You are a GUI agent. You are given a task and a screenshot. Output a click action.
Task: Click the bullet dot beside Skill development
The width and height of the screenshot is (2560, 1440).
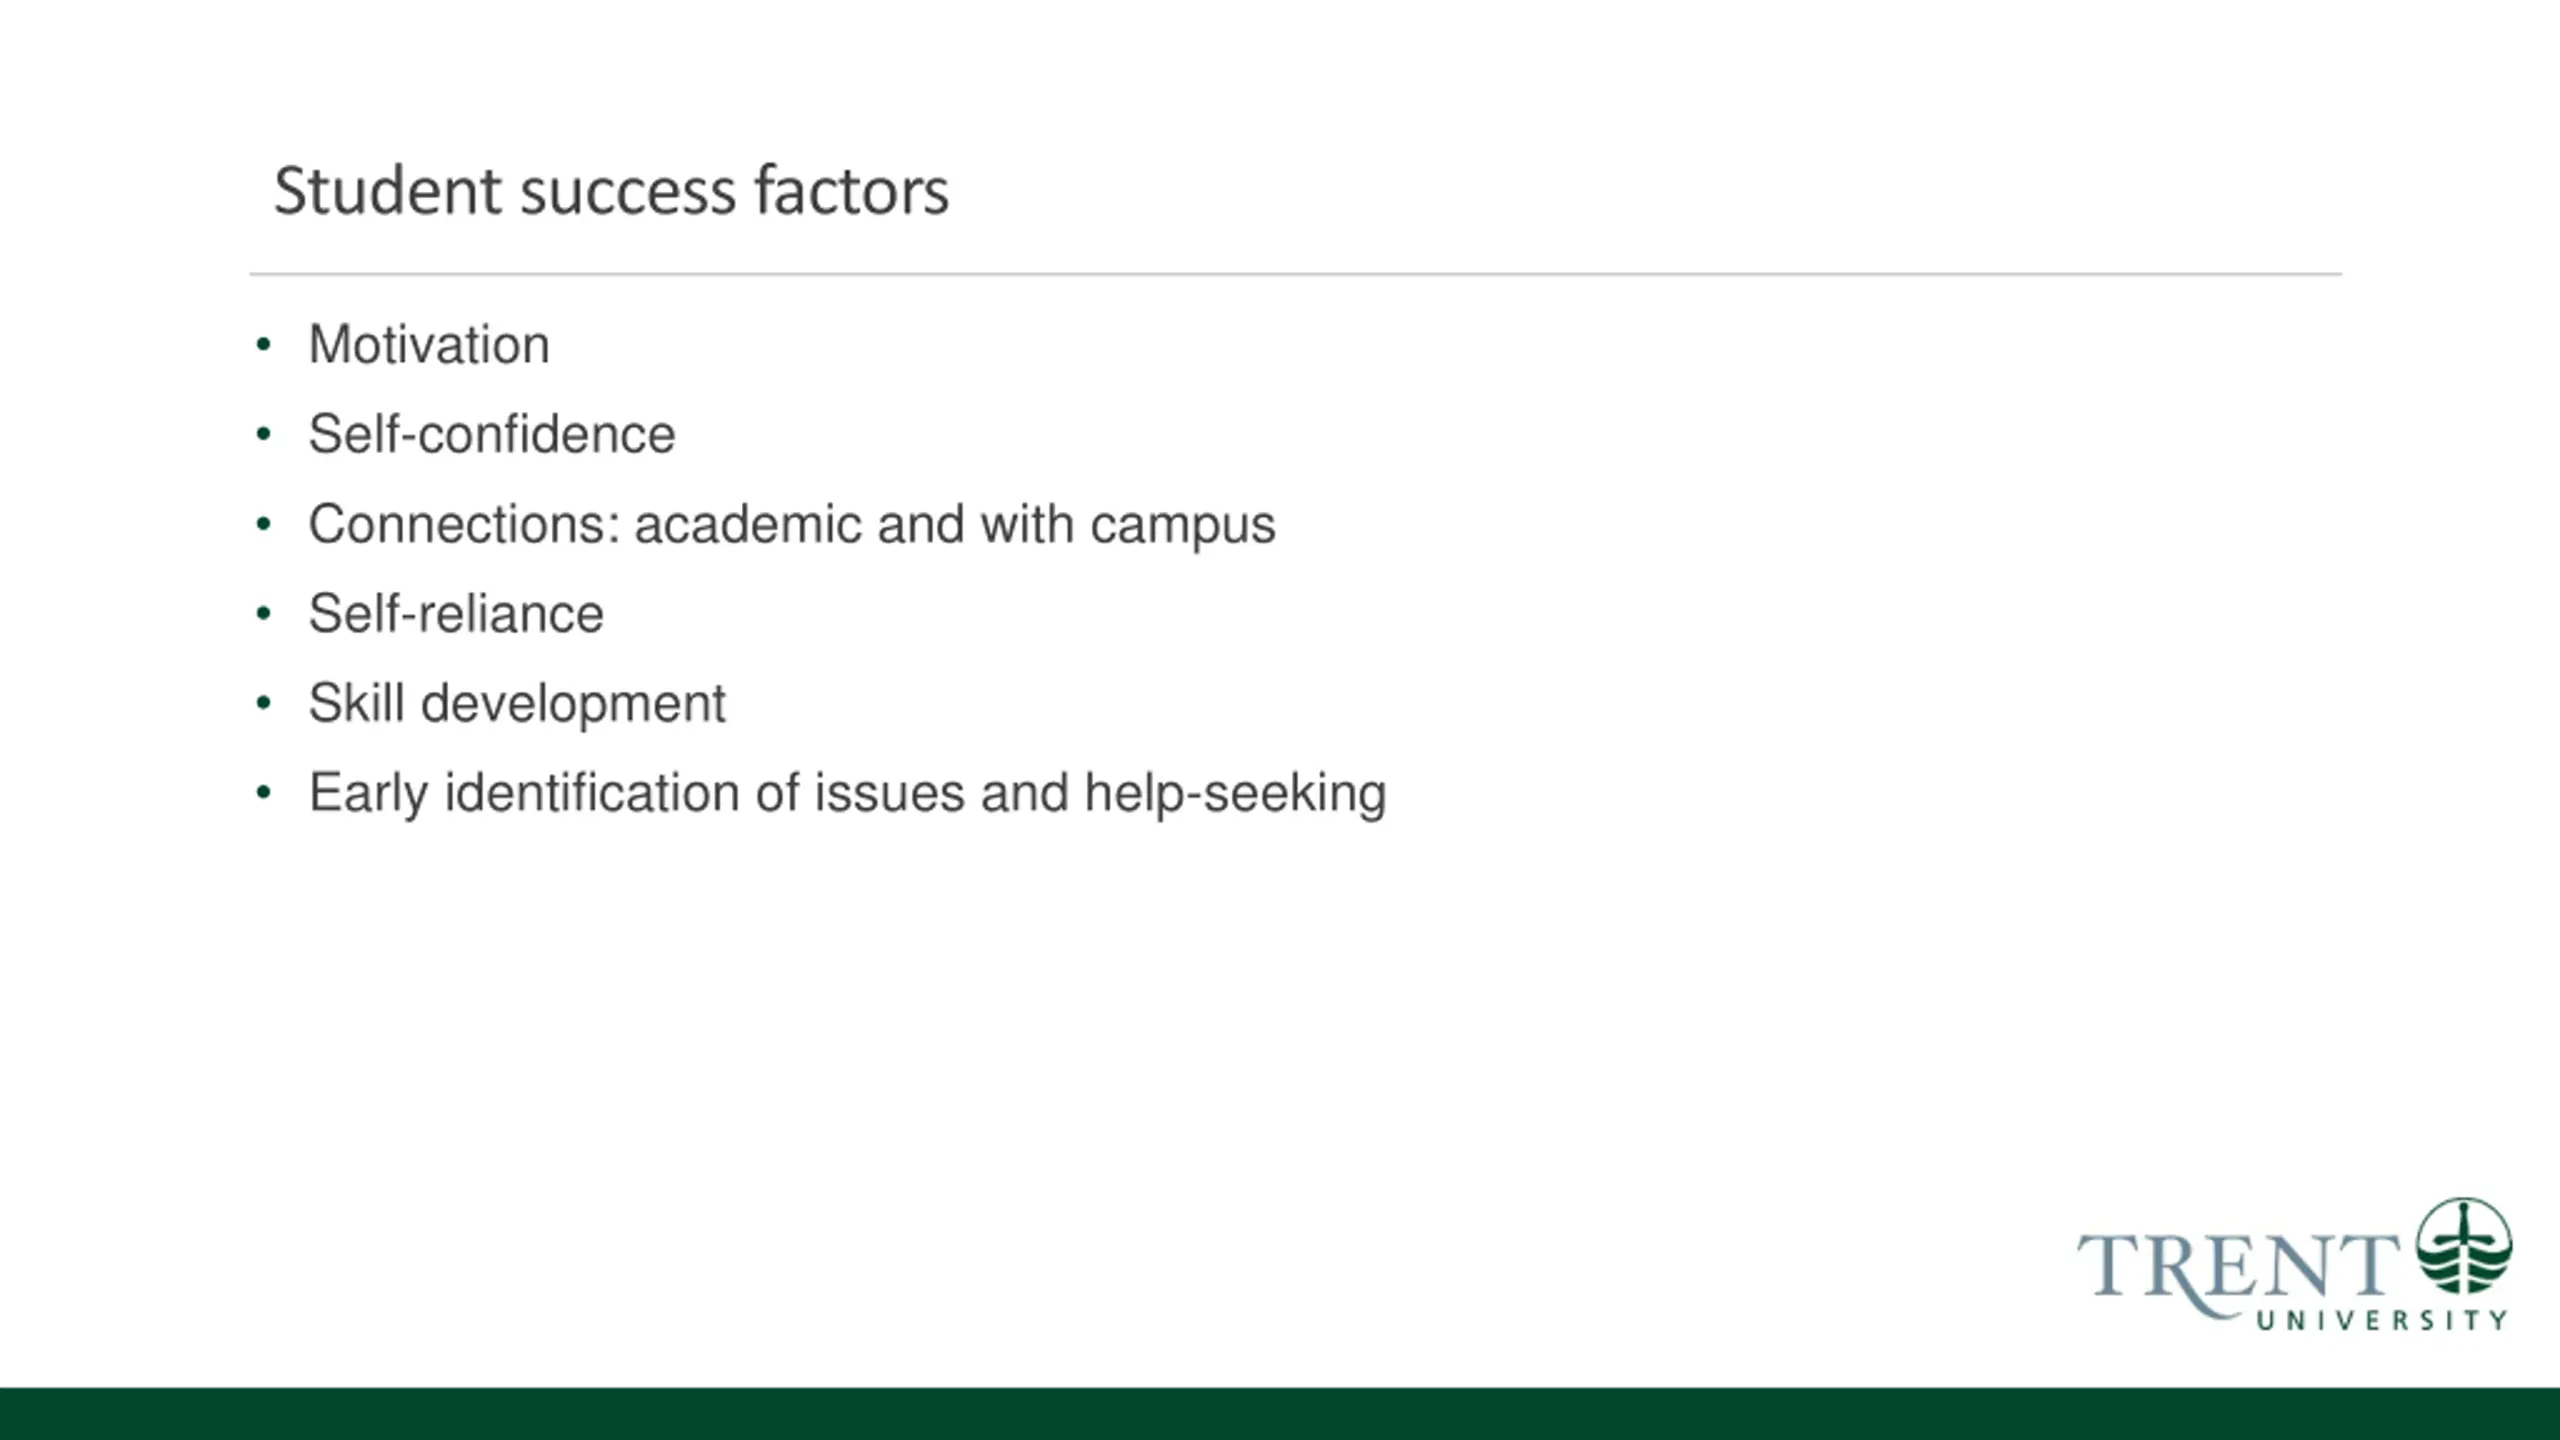pyautogui.click(x=263, y=704)
